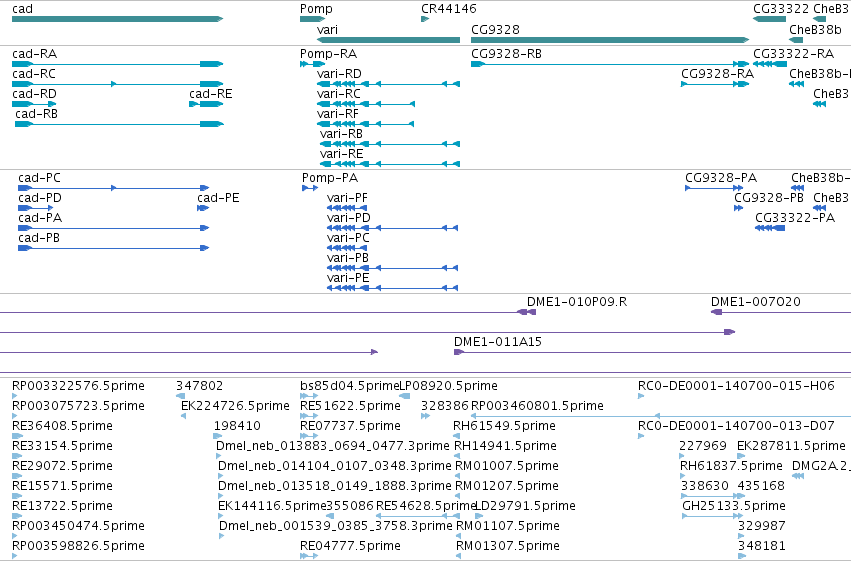Click EST EK287811.5prime
851x561 pixels.
(791, 446)
